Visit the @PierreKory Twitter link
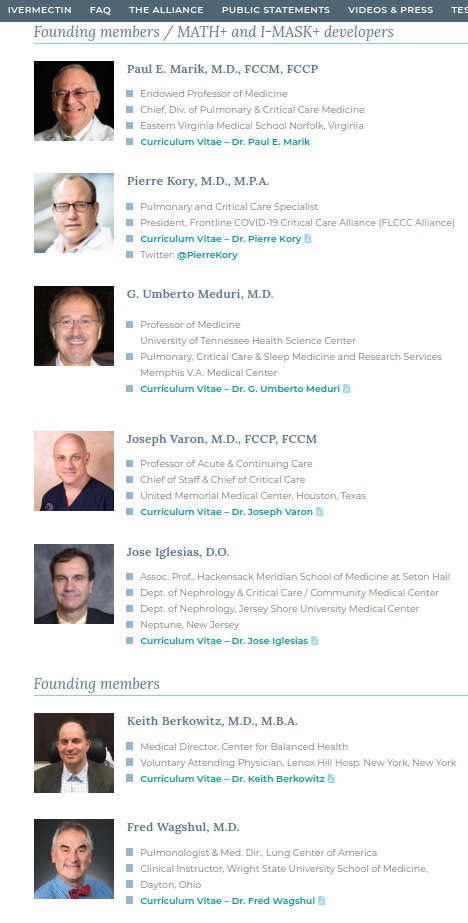Viewport: 468px width, 923px height. coord(207,255)
